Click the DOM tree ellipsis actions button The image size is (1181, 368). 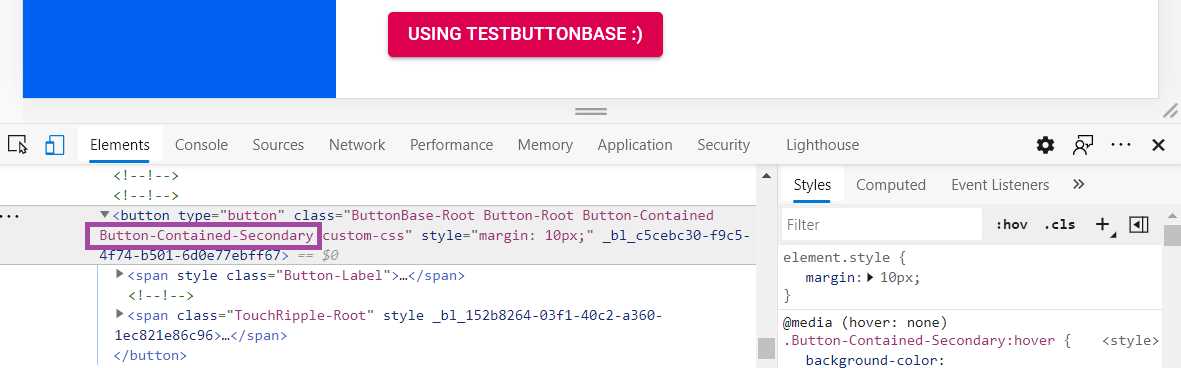[11, 216]
